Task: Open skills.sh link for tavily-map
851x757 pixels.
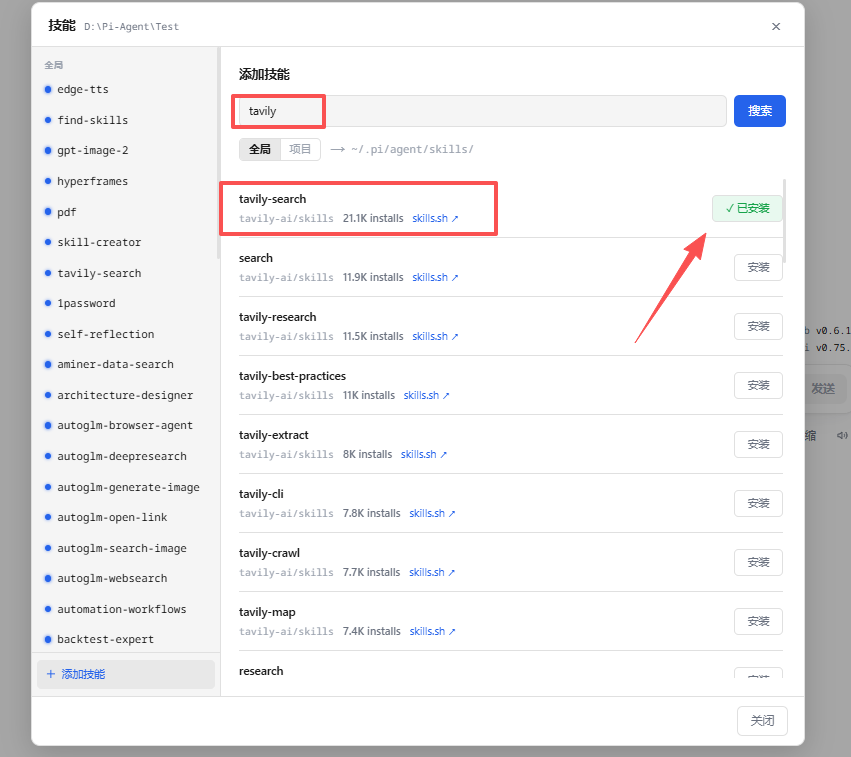Action: click(432, 632)
